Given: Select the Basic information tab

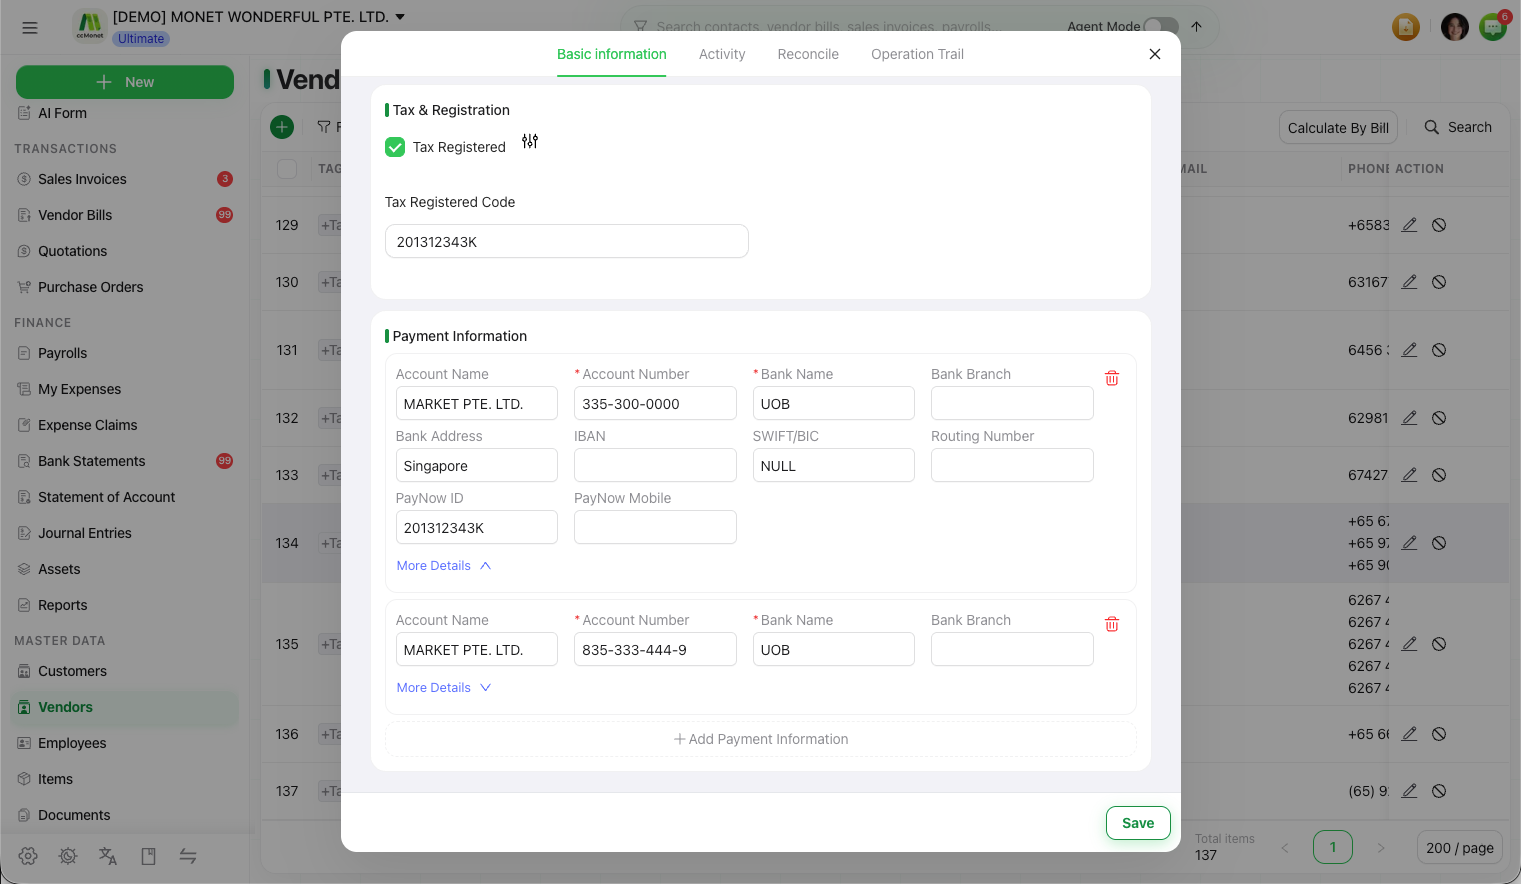Looking at the screenshot, I should [x=612, y=54].
